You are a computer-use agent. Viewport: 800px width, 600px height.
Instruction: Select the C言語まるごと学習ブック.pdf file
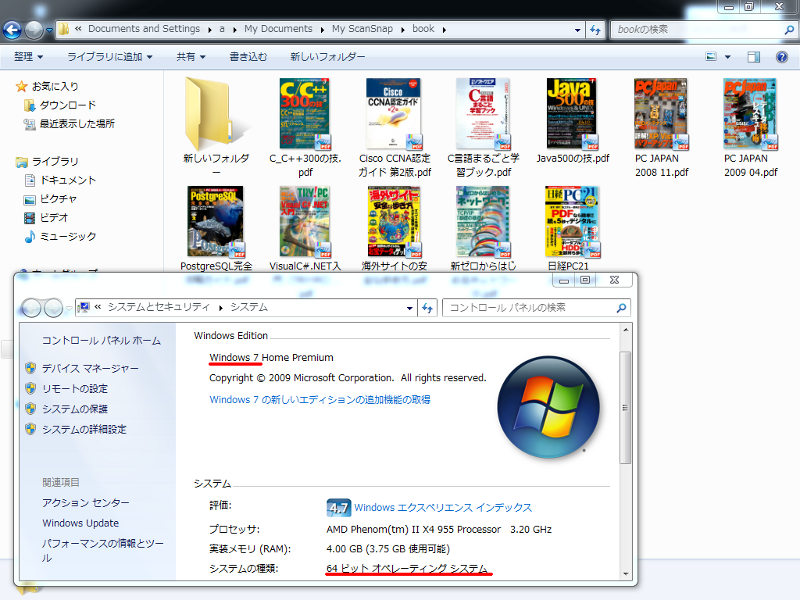point(483,127)
